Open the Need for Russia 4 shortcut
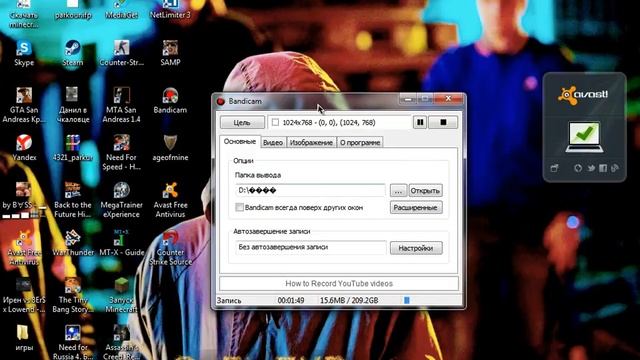640x360 pixels. pos(73,333)
